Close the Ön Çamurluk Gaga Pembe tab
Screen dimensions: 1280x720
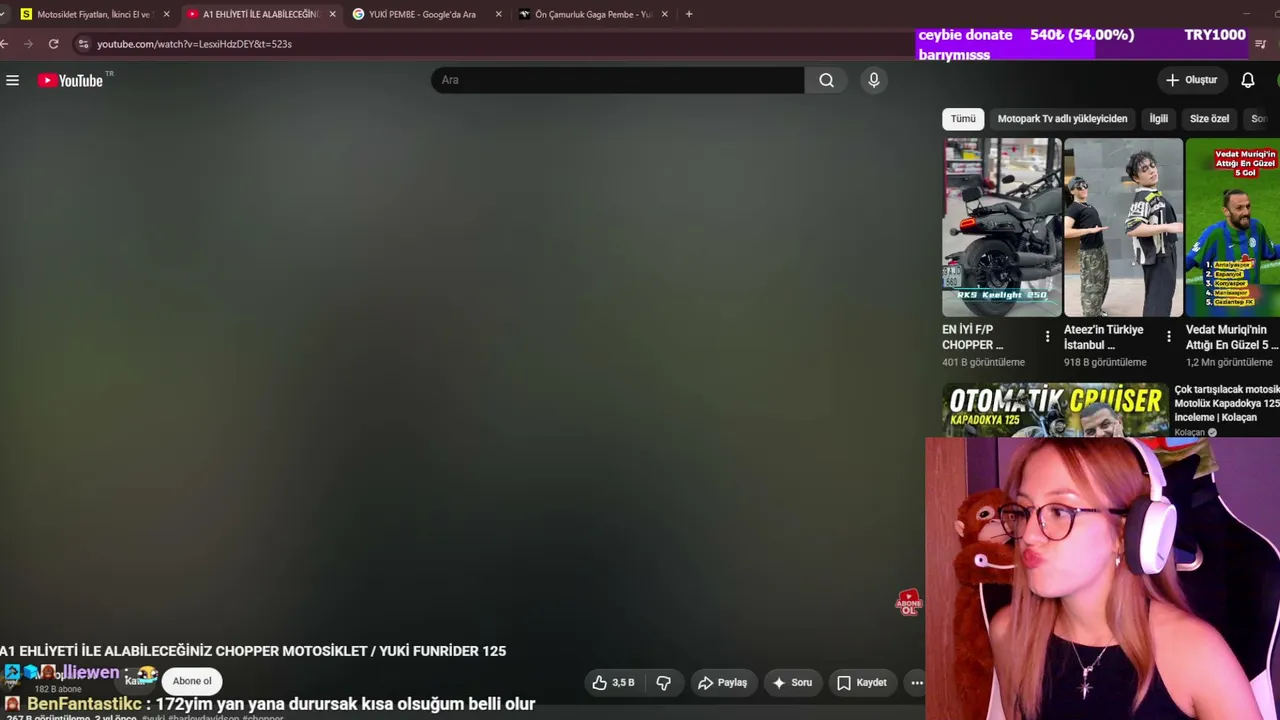pos(664,14)
